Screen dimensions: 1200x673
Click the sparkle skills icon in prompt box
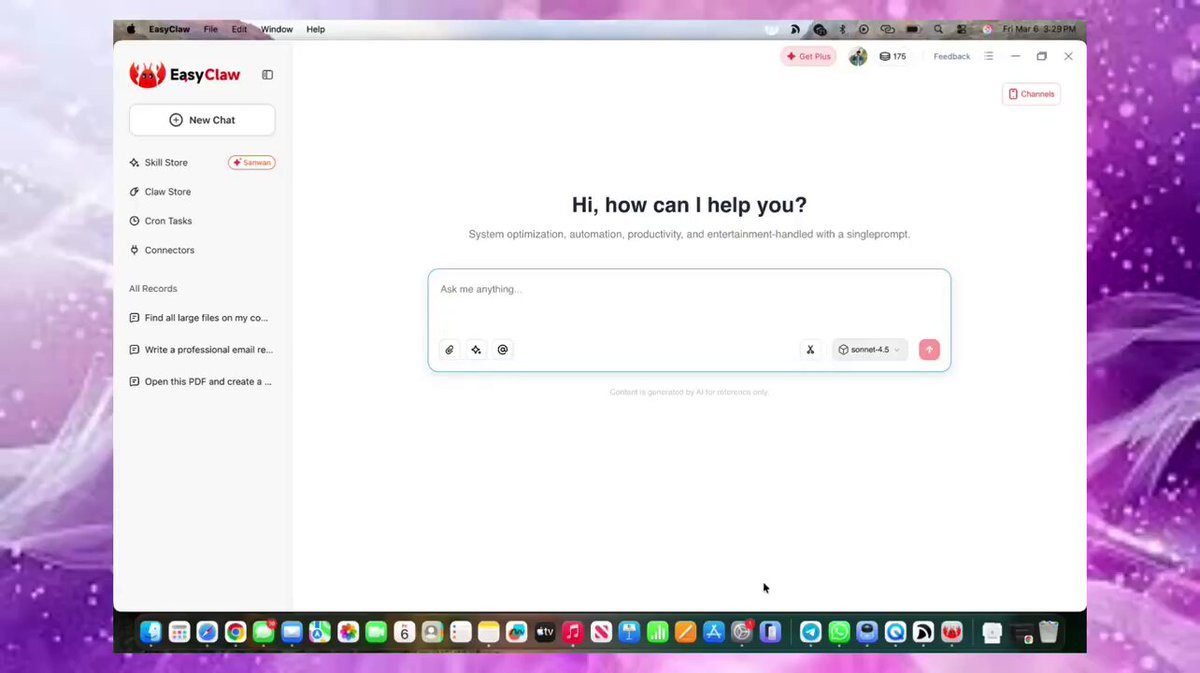point(476,350)
